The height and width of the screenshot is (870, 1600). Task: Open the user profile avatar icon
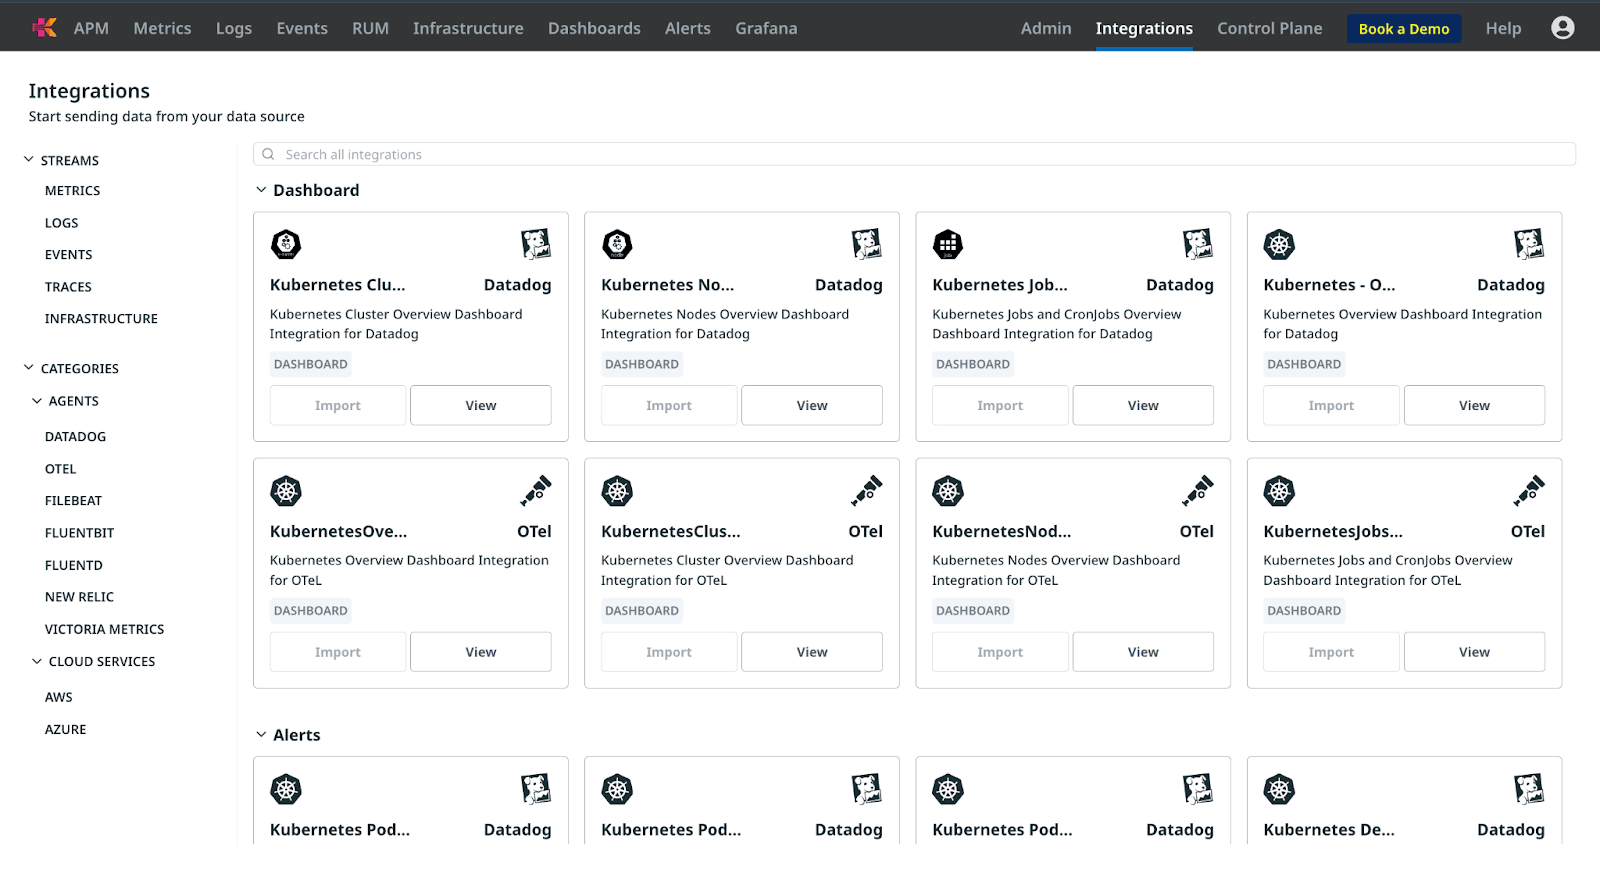(1562, 28)
